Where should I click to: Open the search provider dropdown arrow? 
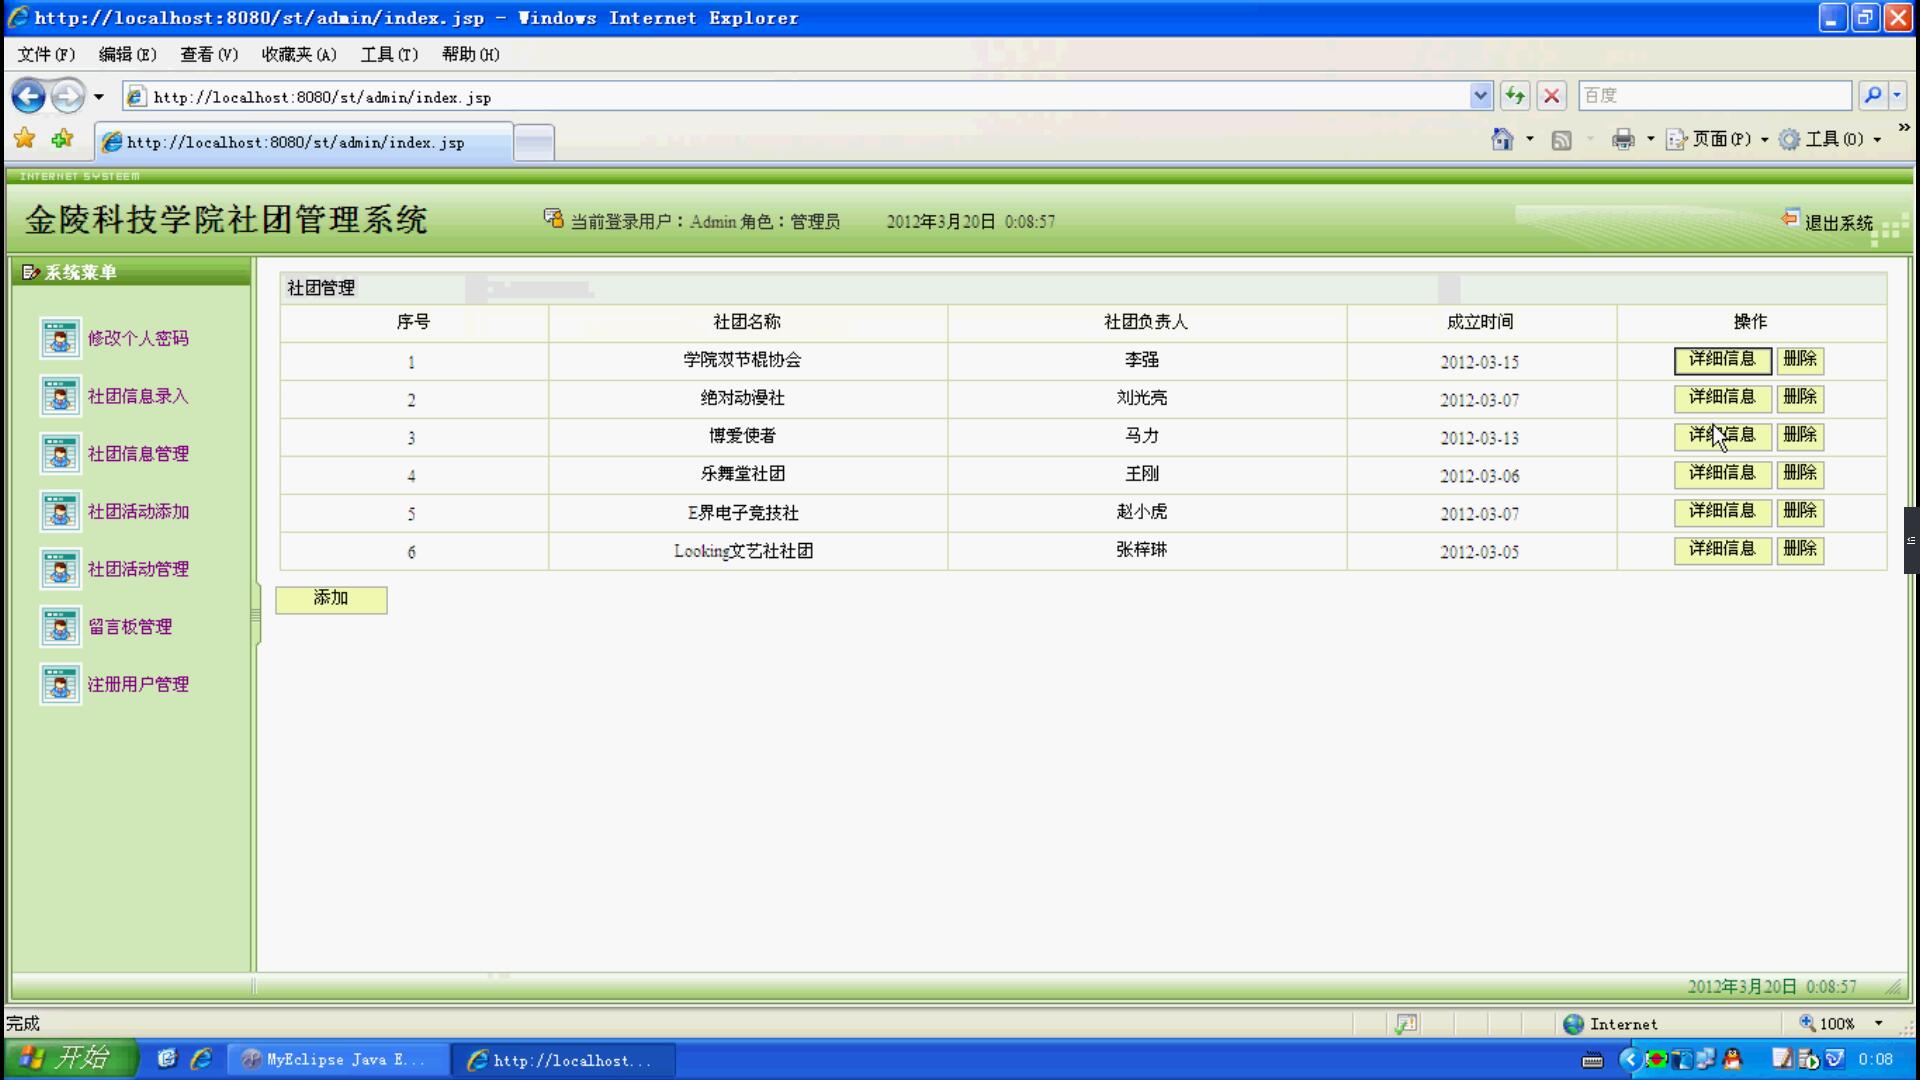[1897, 96]
